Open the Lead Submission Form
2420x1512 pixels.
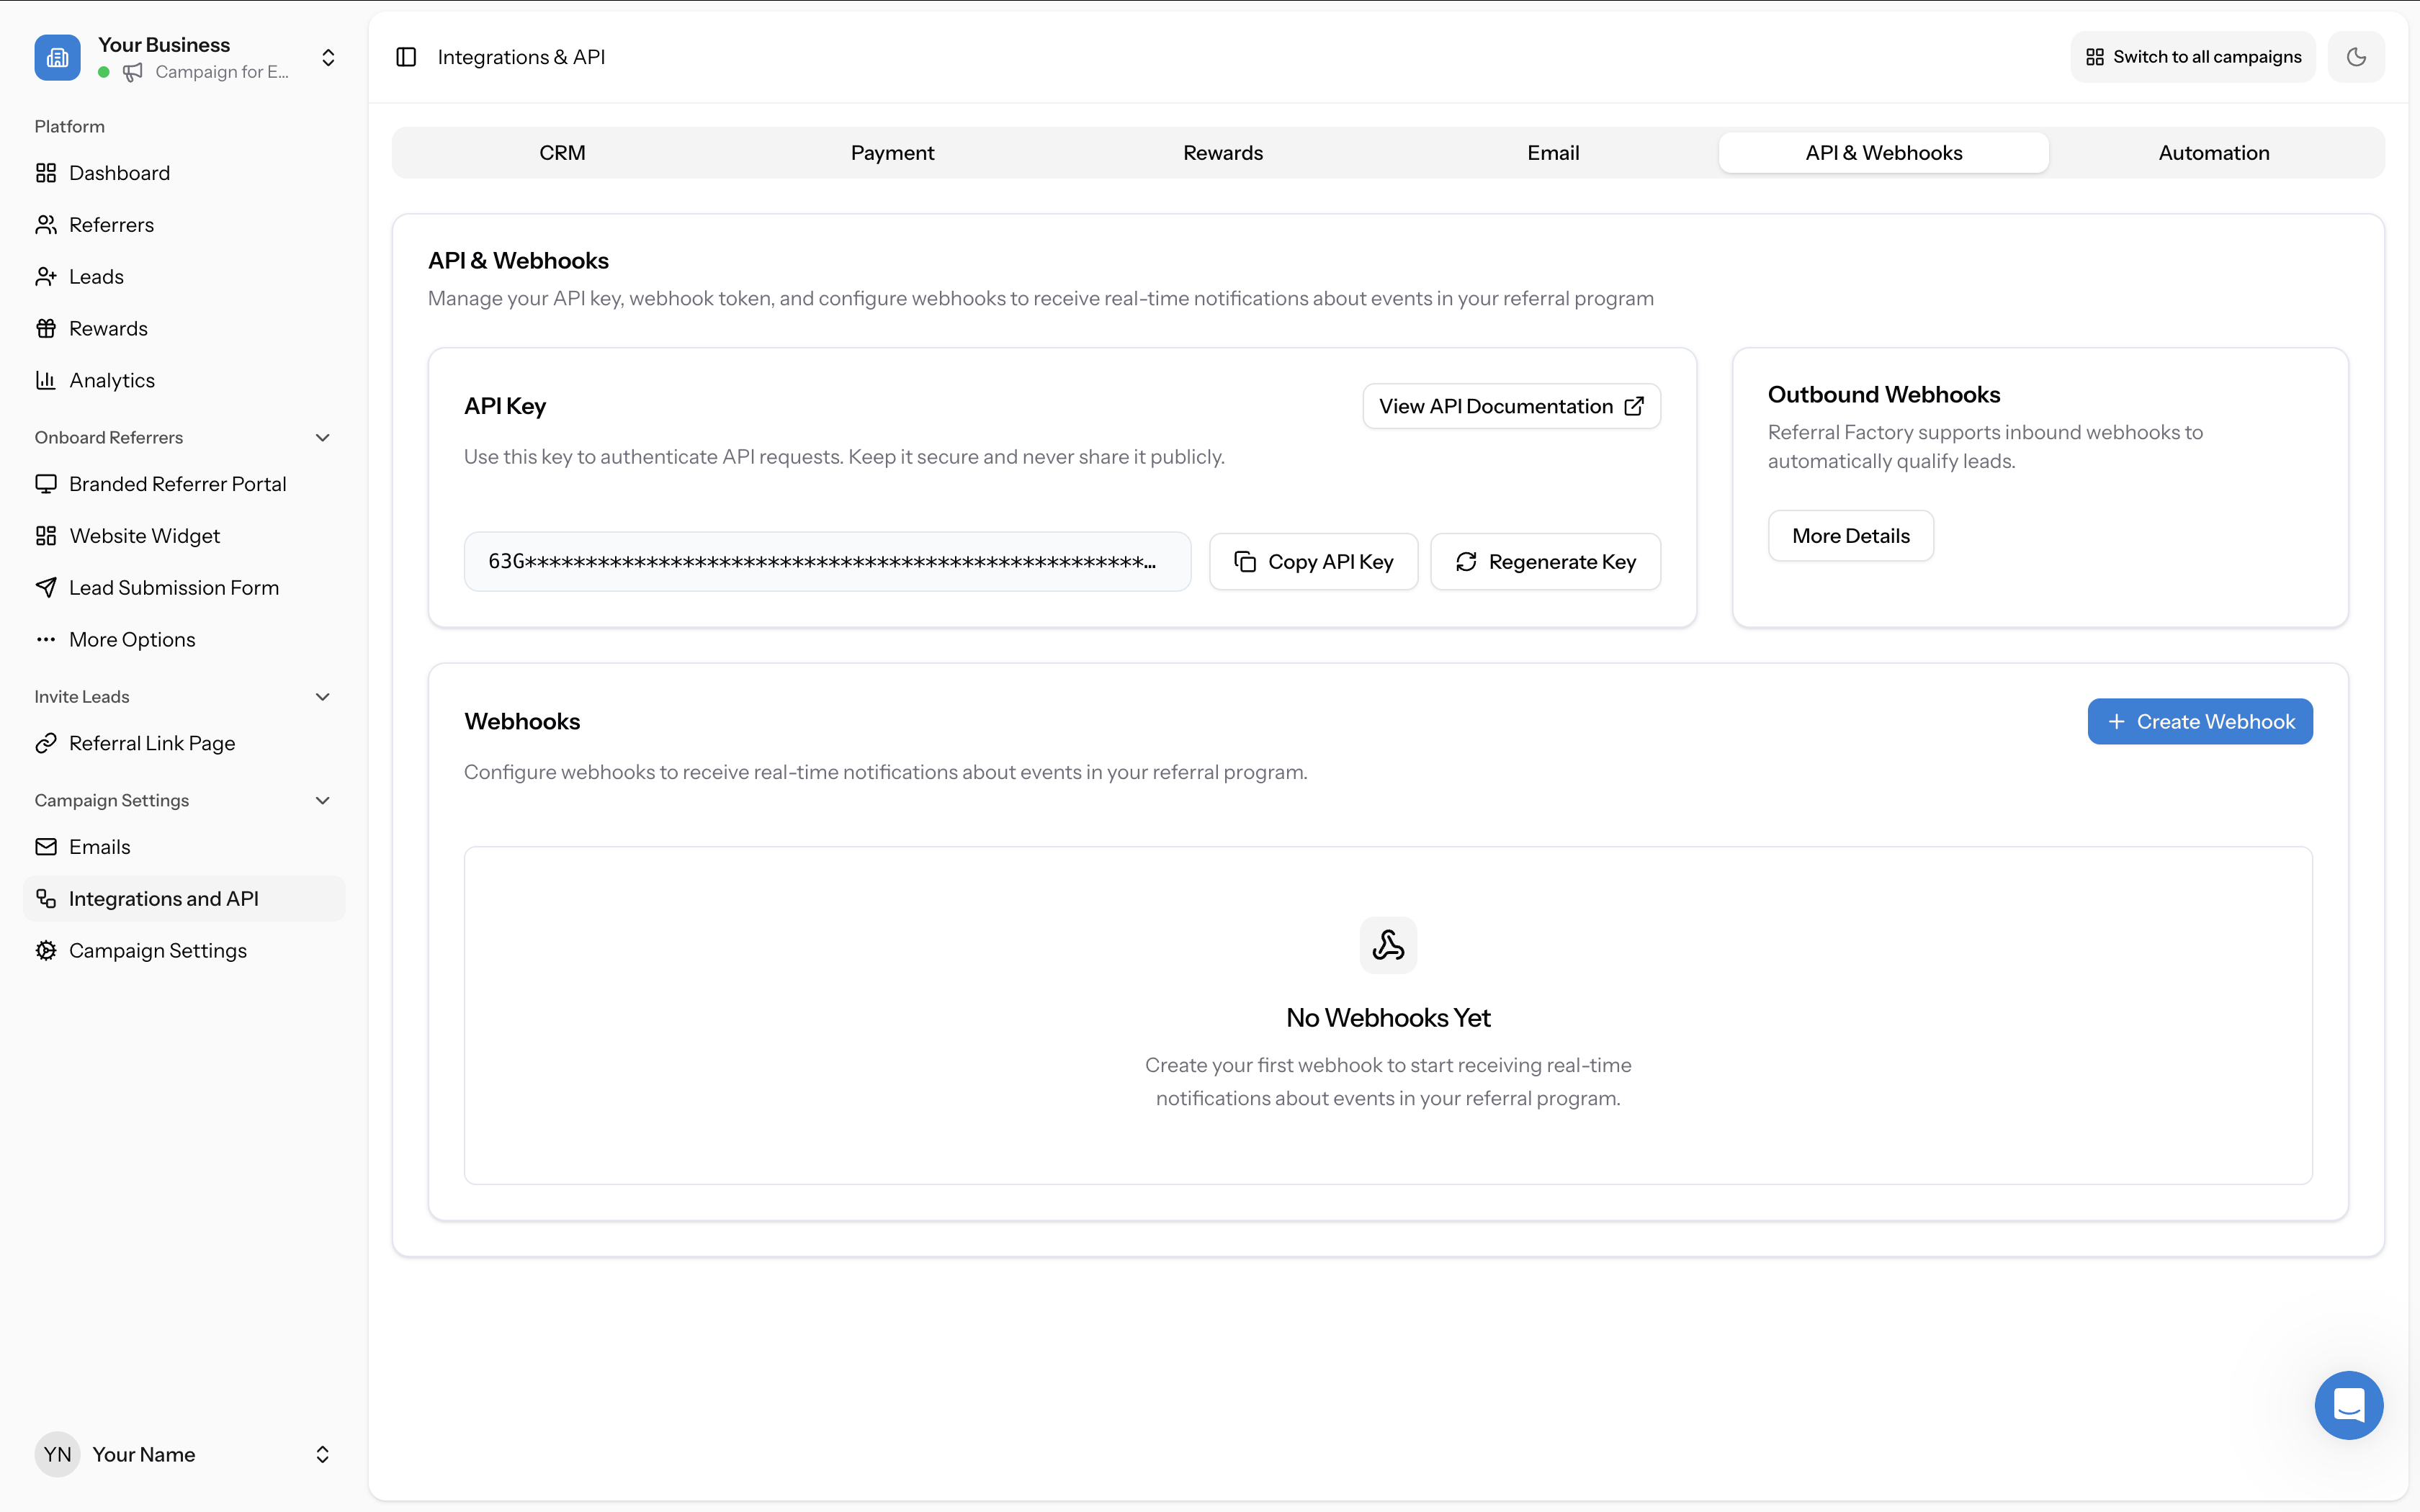[x=174, y=587]
